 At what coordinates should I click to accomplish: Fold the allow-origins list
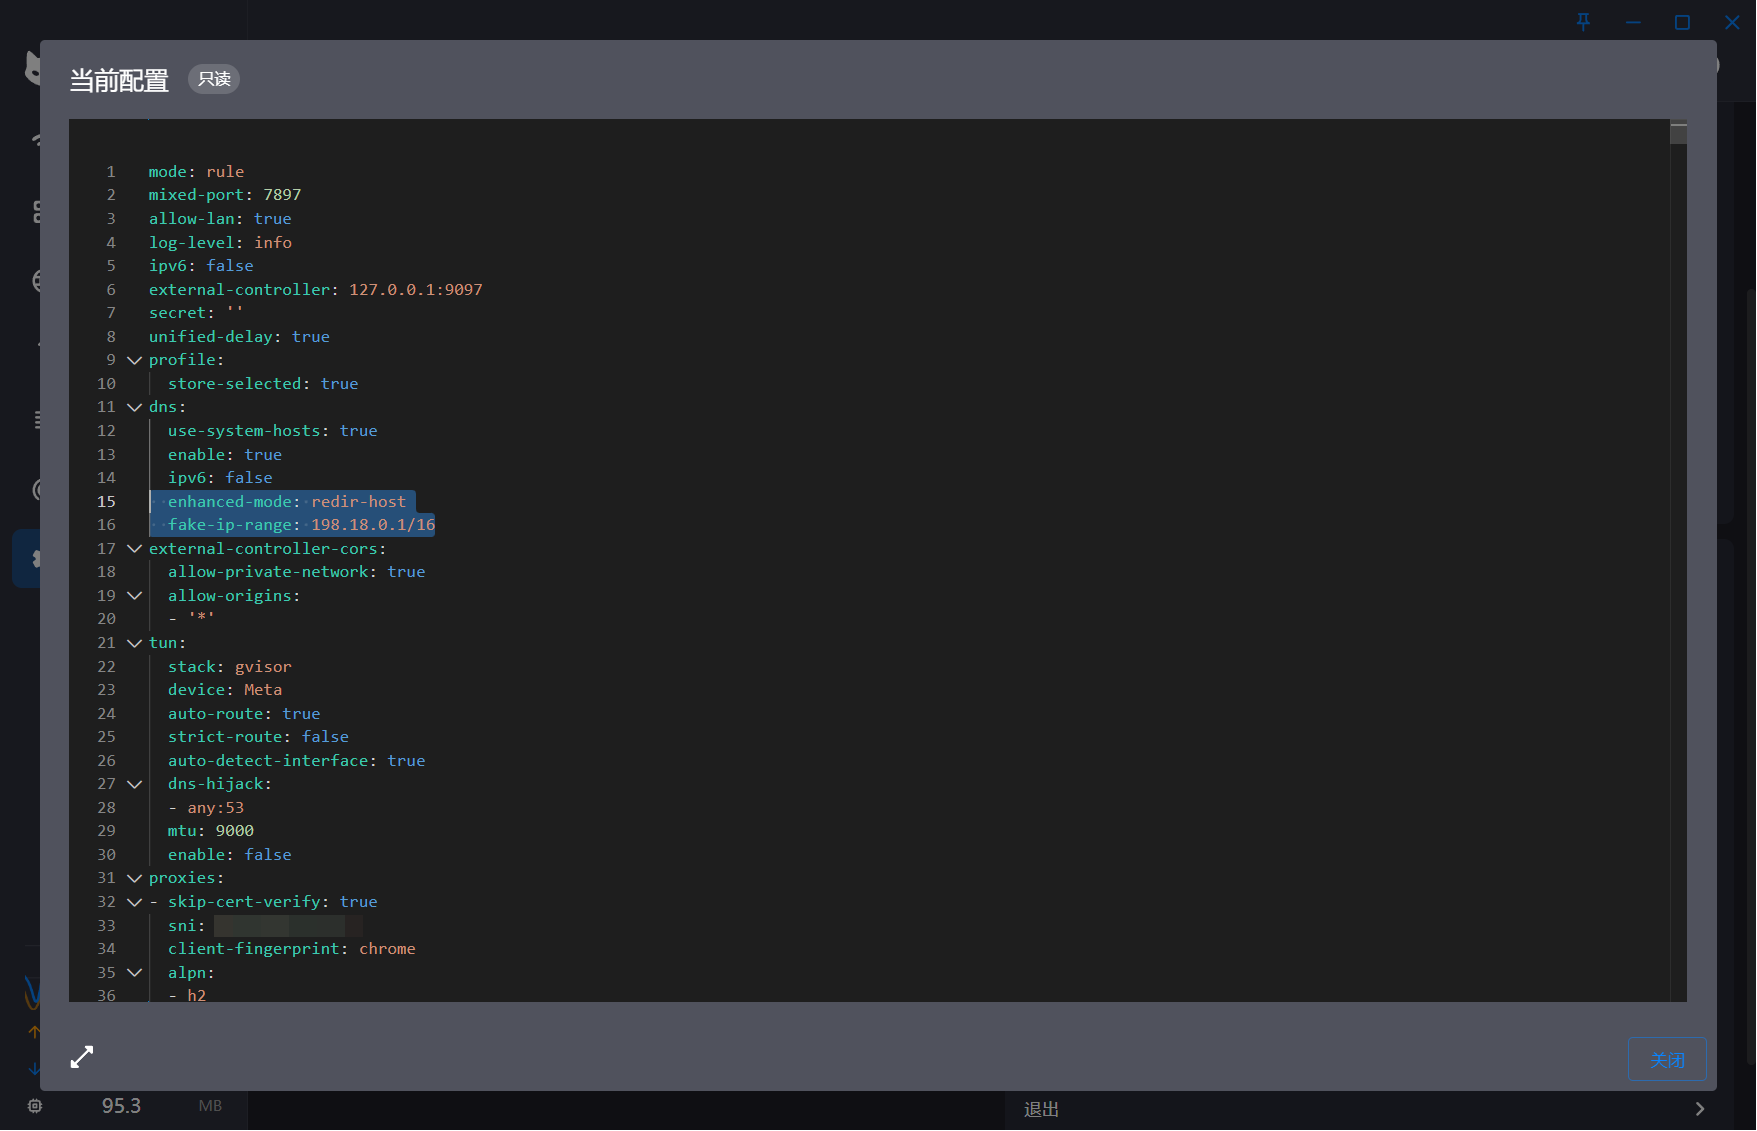[134, 596]
